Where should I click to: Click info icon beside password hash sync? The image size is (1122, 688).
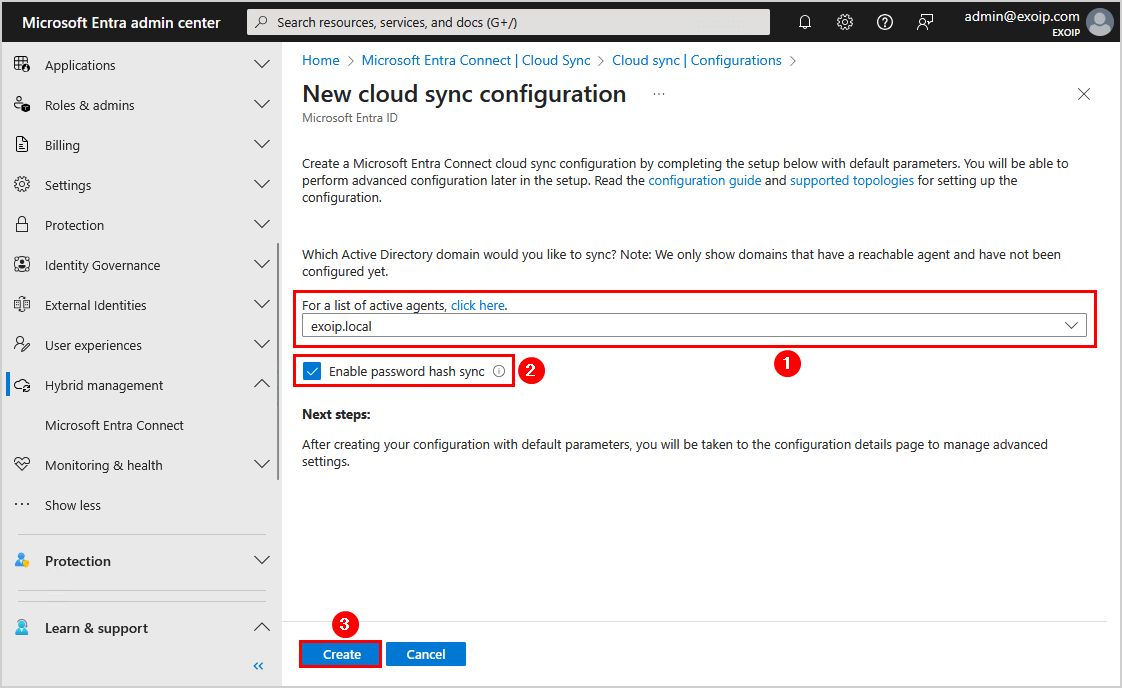(499, 372)
